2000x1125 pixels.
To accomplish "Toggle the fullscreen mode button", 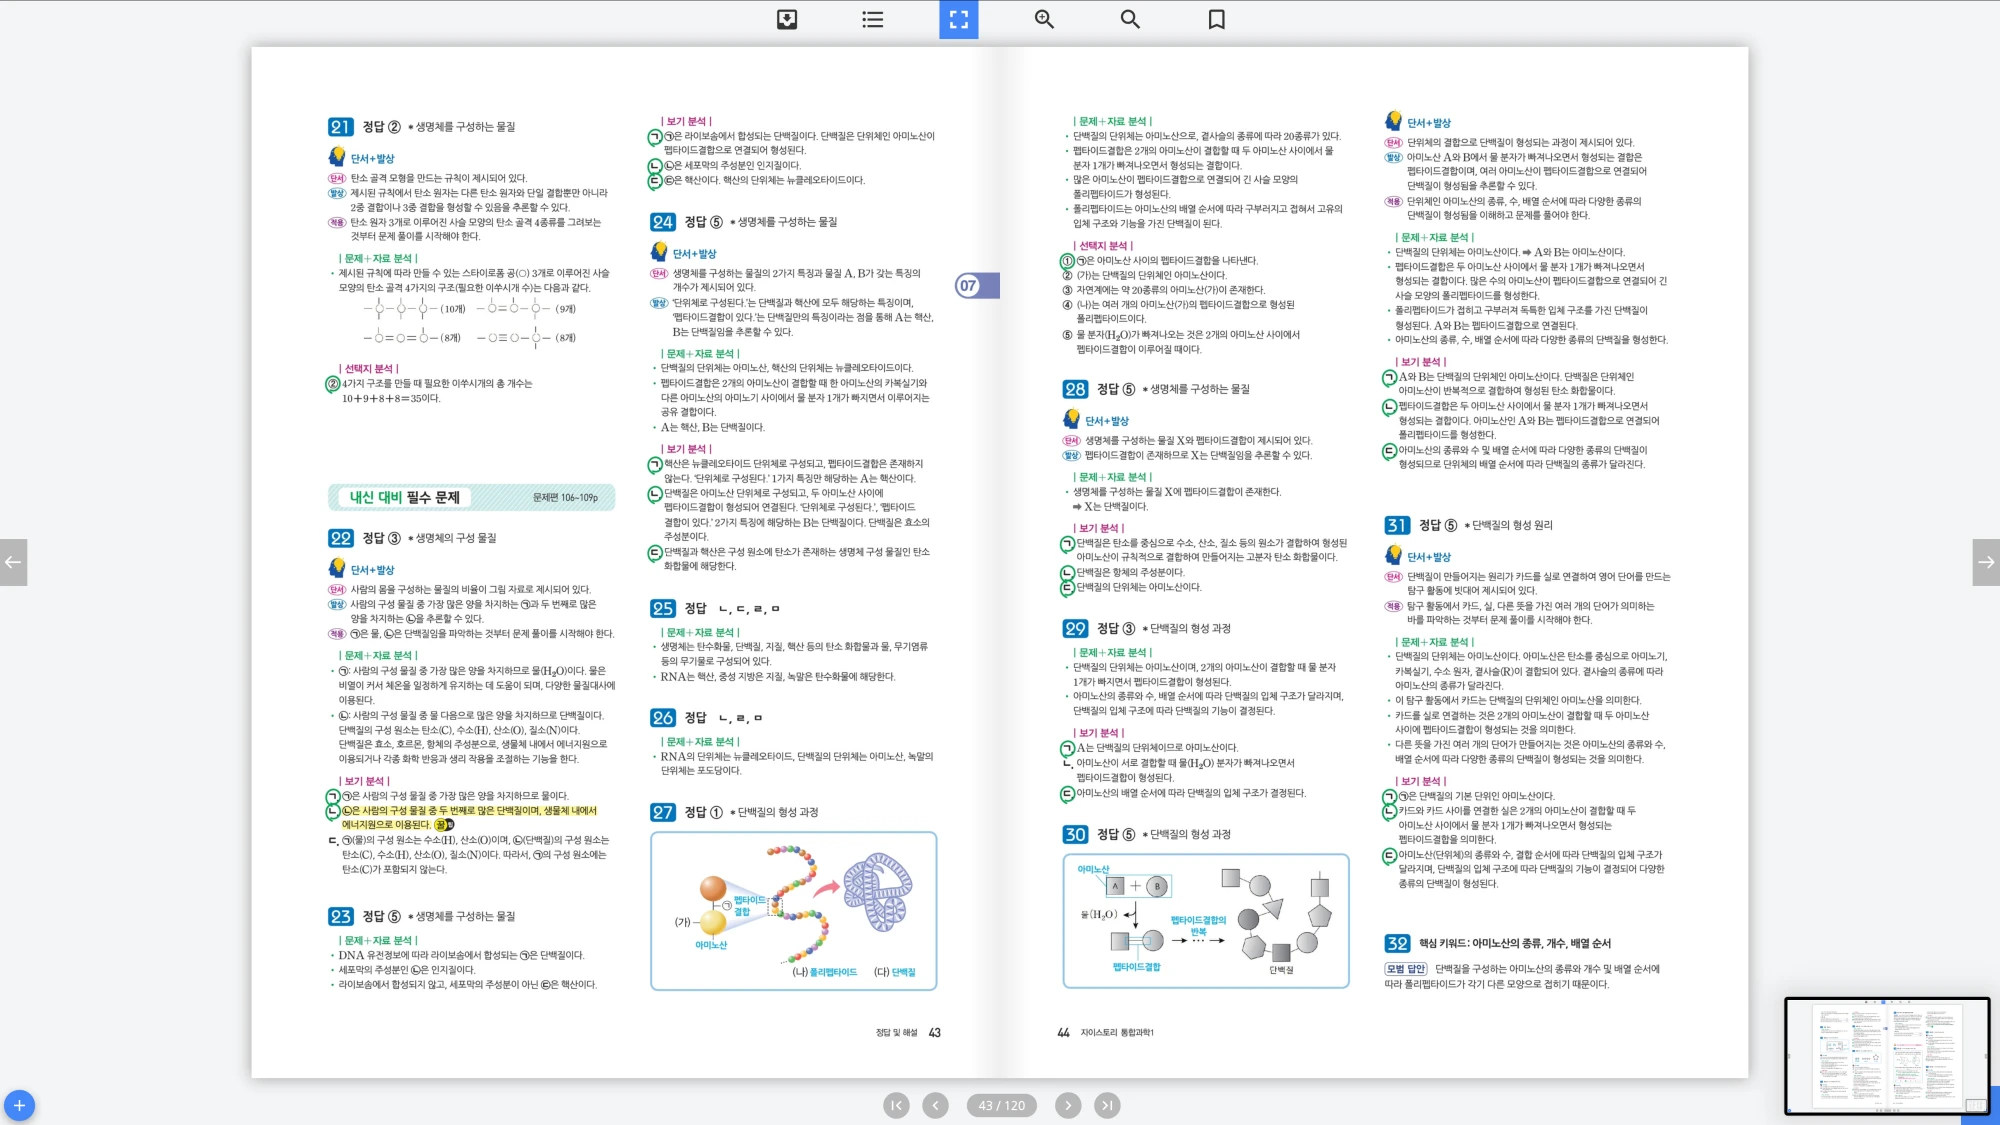I will (958, 19).
